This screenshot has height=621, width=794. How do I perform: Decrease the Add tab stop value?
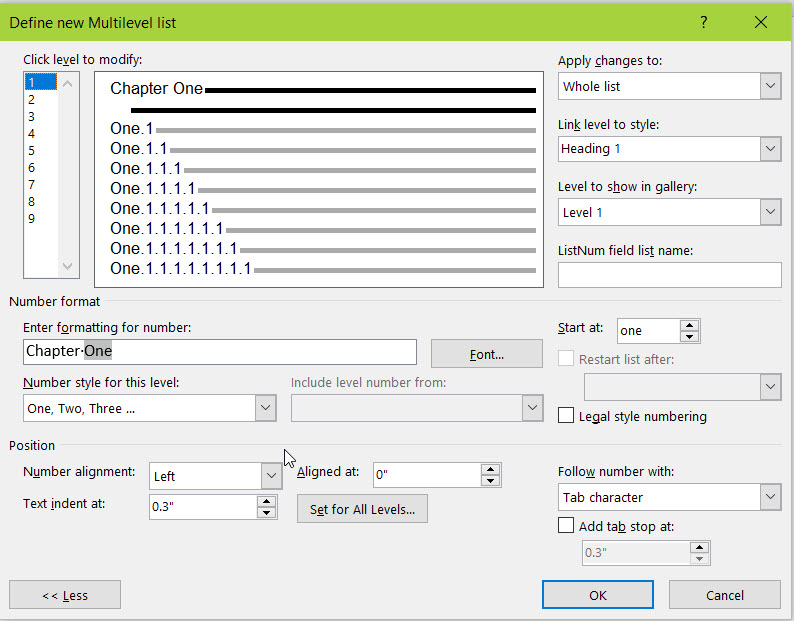click(x=699, y=559)
